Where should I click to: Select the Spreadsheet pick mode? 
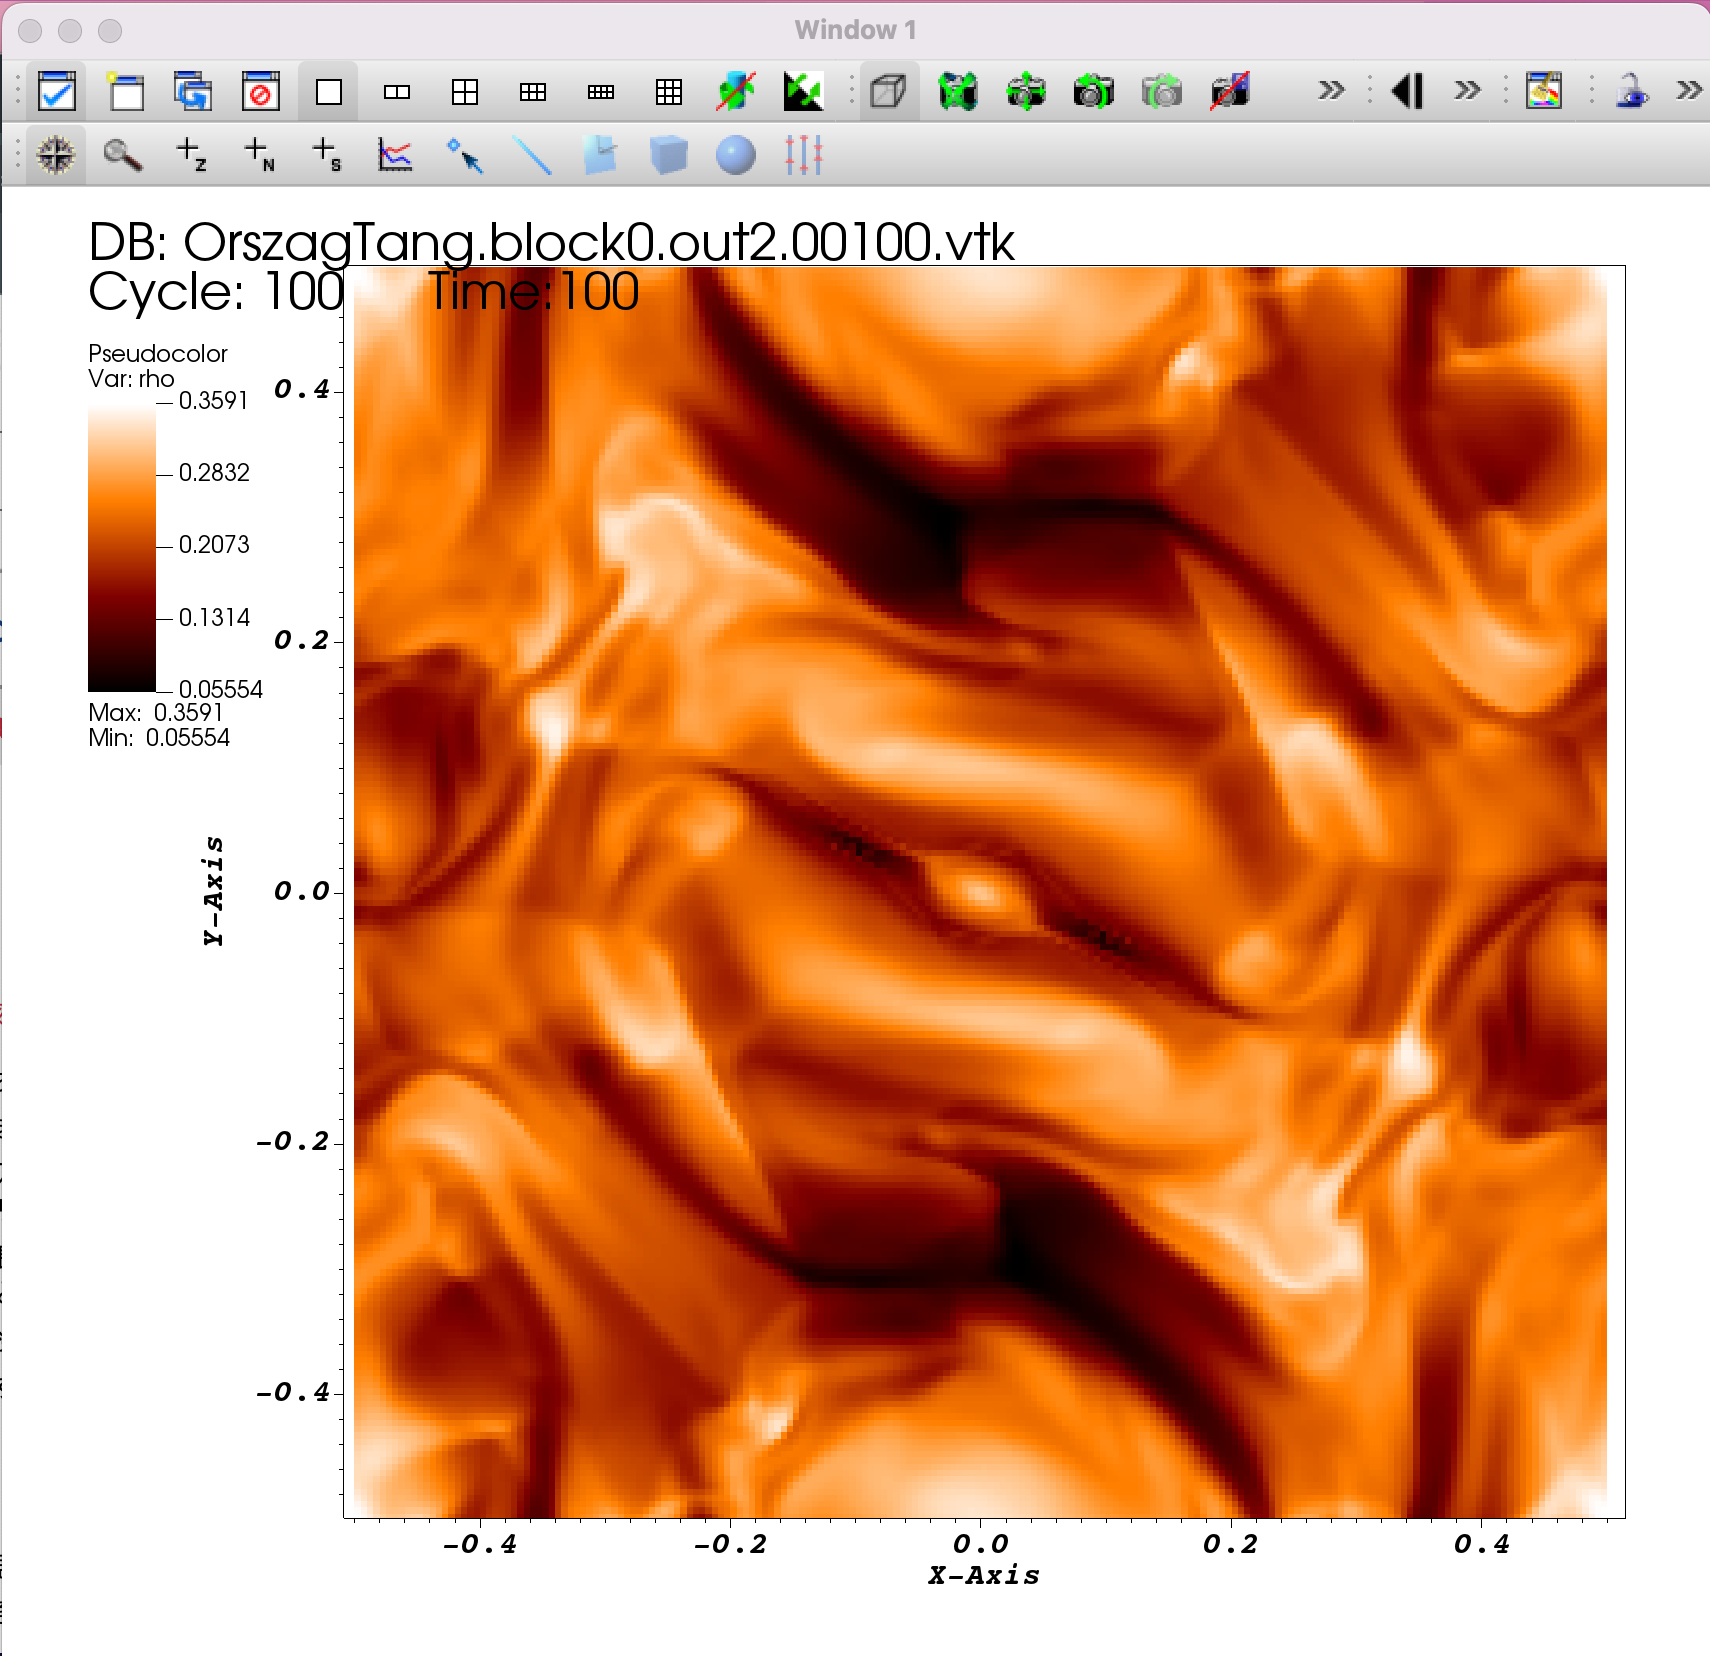(x=327, y=156)
